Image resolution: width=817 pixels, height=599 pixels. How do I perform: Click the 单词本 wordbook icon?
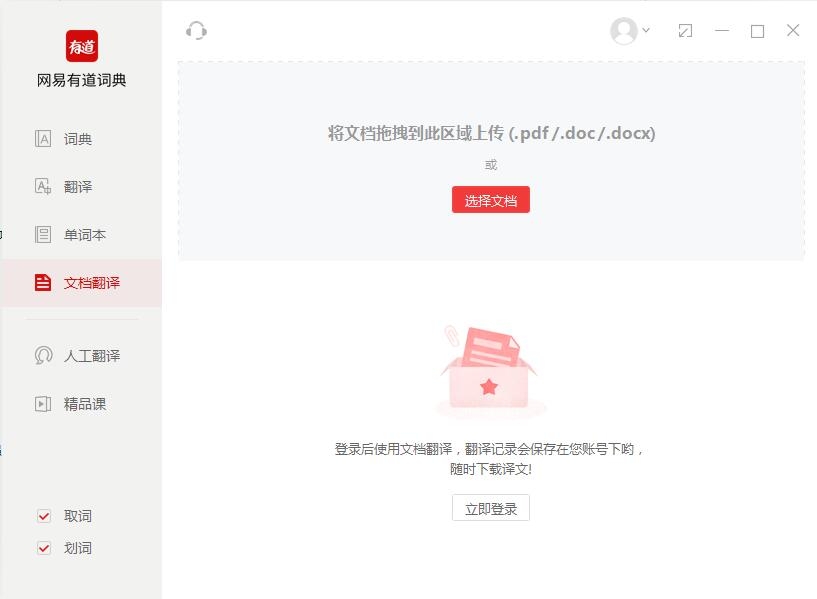click(43, 234)
